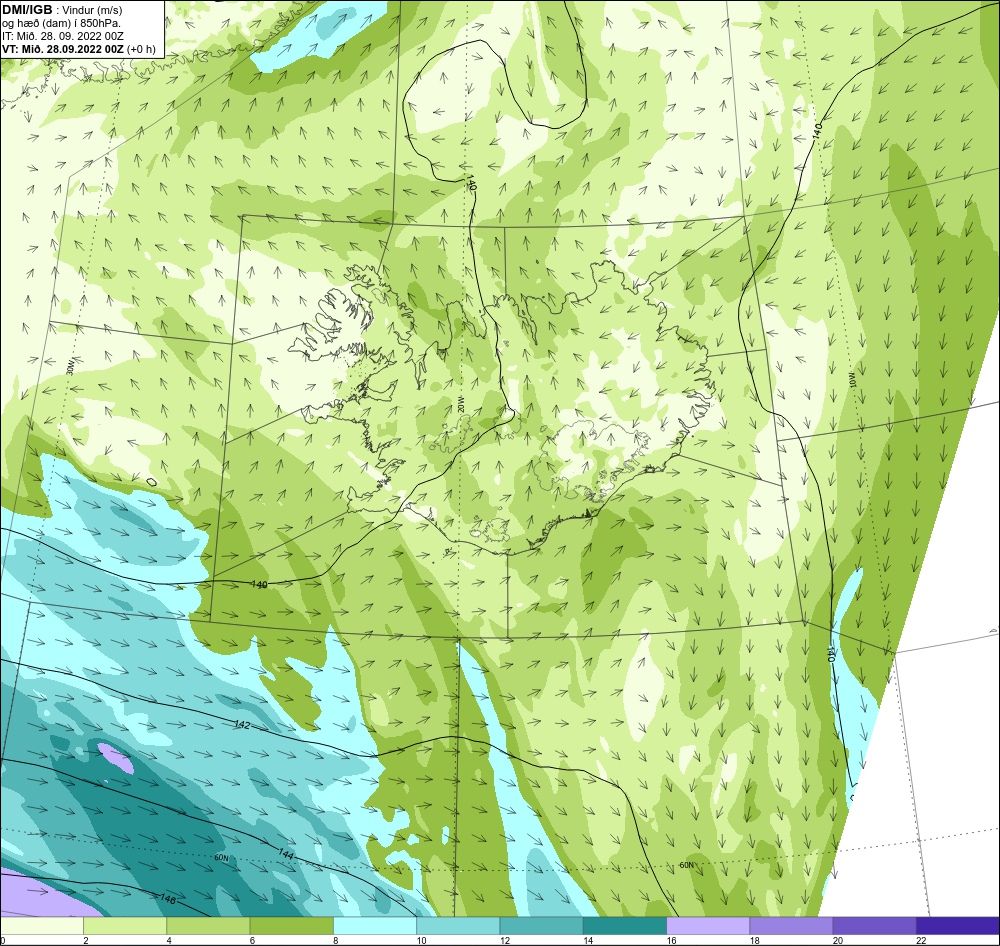Click the 4–6 m/s medium green legend swatch
The image size is (1000, 946).
208,925
